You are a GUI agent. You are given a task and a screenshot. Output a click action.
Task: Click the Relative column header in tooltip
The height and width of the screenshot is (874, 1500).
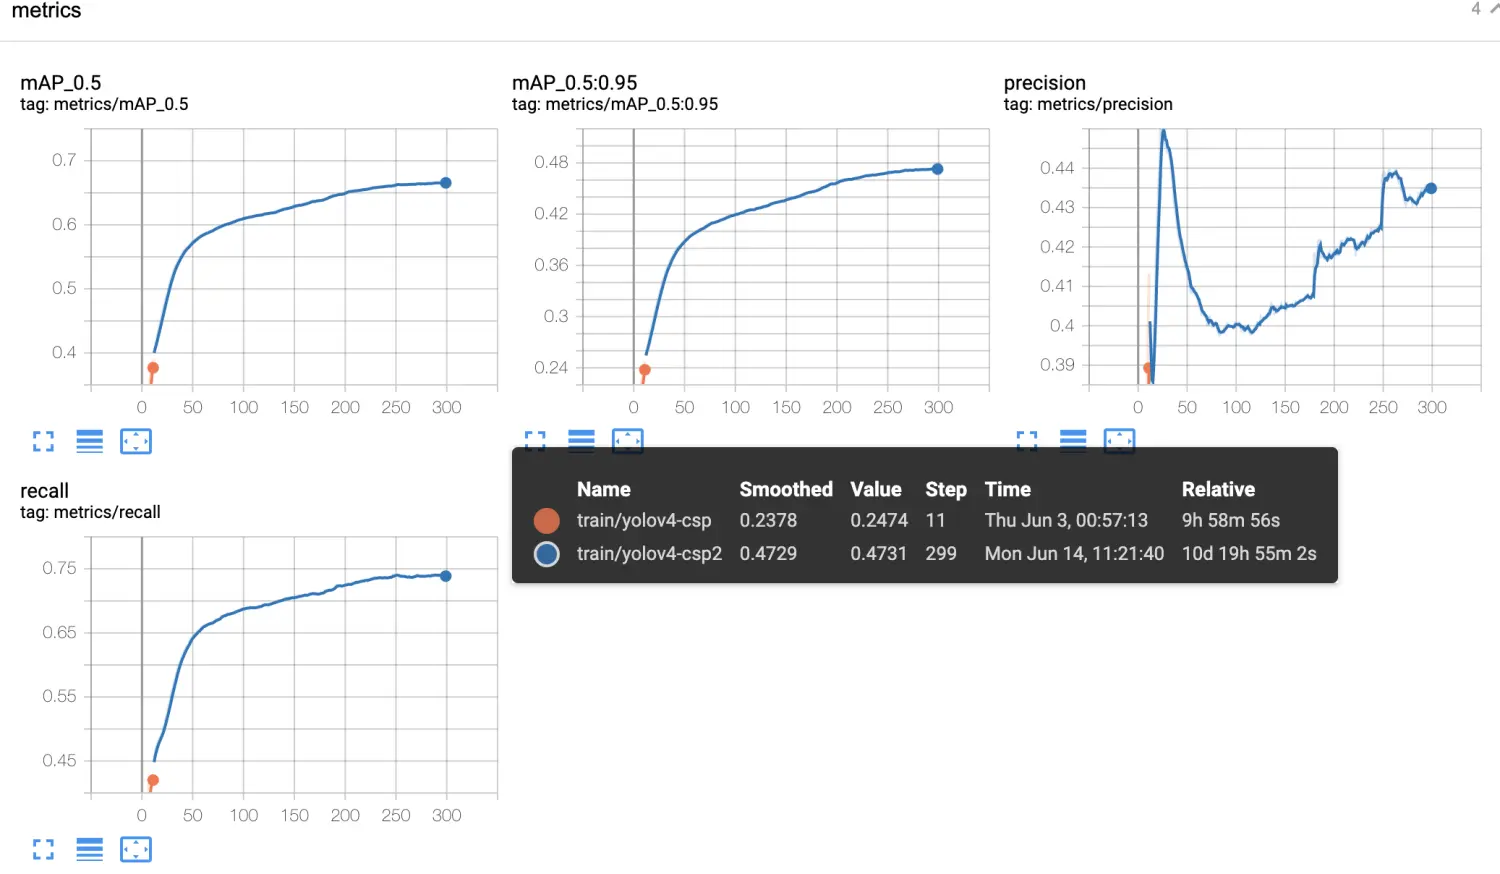click(x=1218, y=489)
